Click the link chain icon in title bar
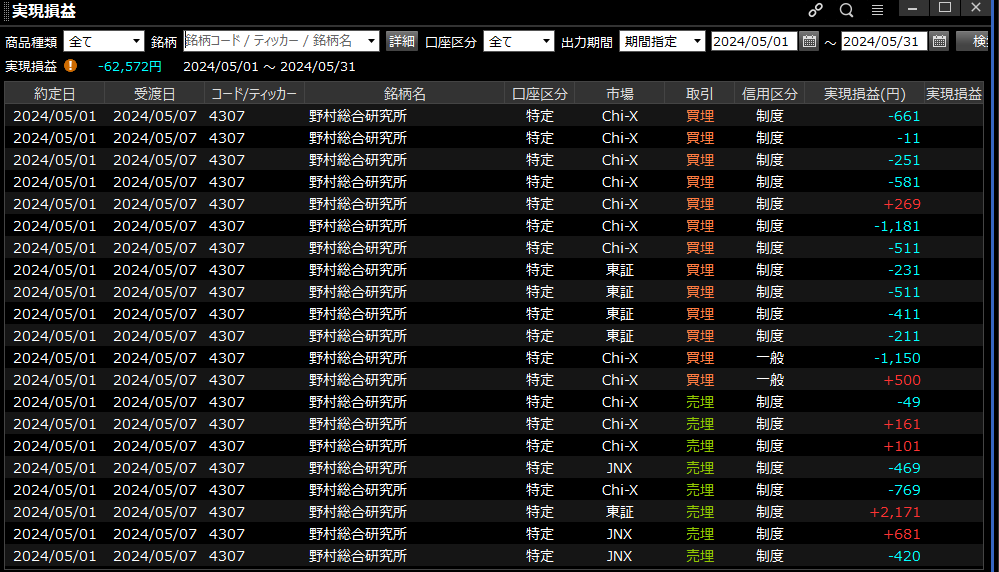The image size is (999, 572). [x=815, y=10]
